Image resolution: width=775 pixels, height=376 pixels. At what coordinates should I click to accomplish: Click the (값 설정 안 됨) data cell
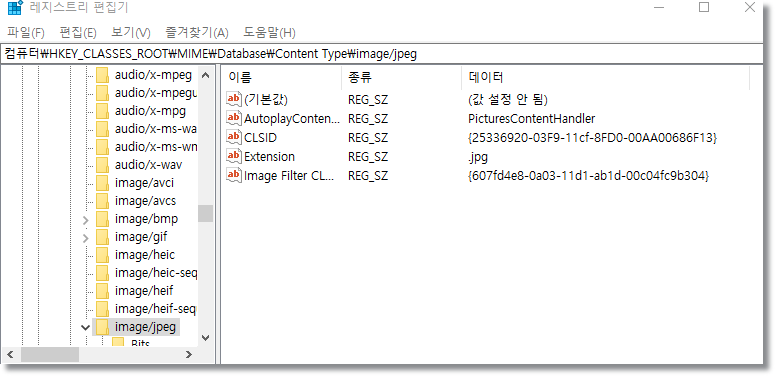[x=508, y=100]
